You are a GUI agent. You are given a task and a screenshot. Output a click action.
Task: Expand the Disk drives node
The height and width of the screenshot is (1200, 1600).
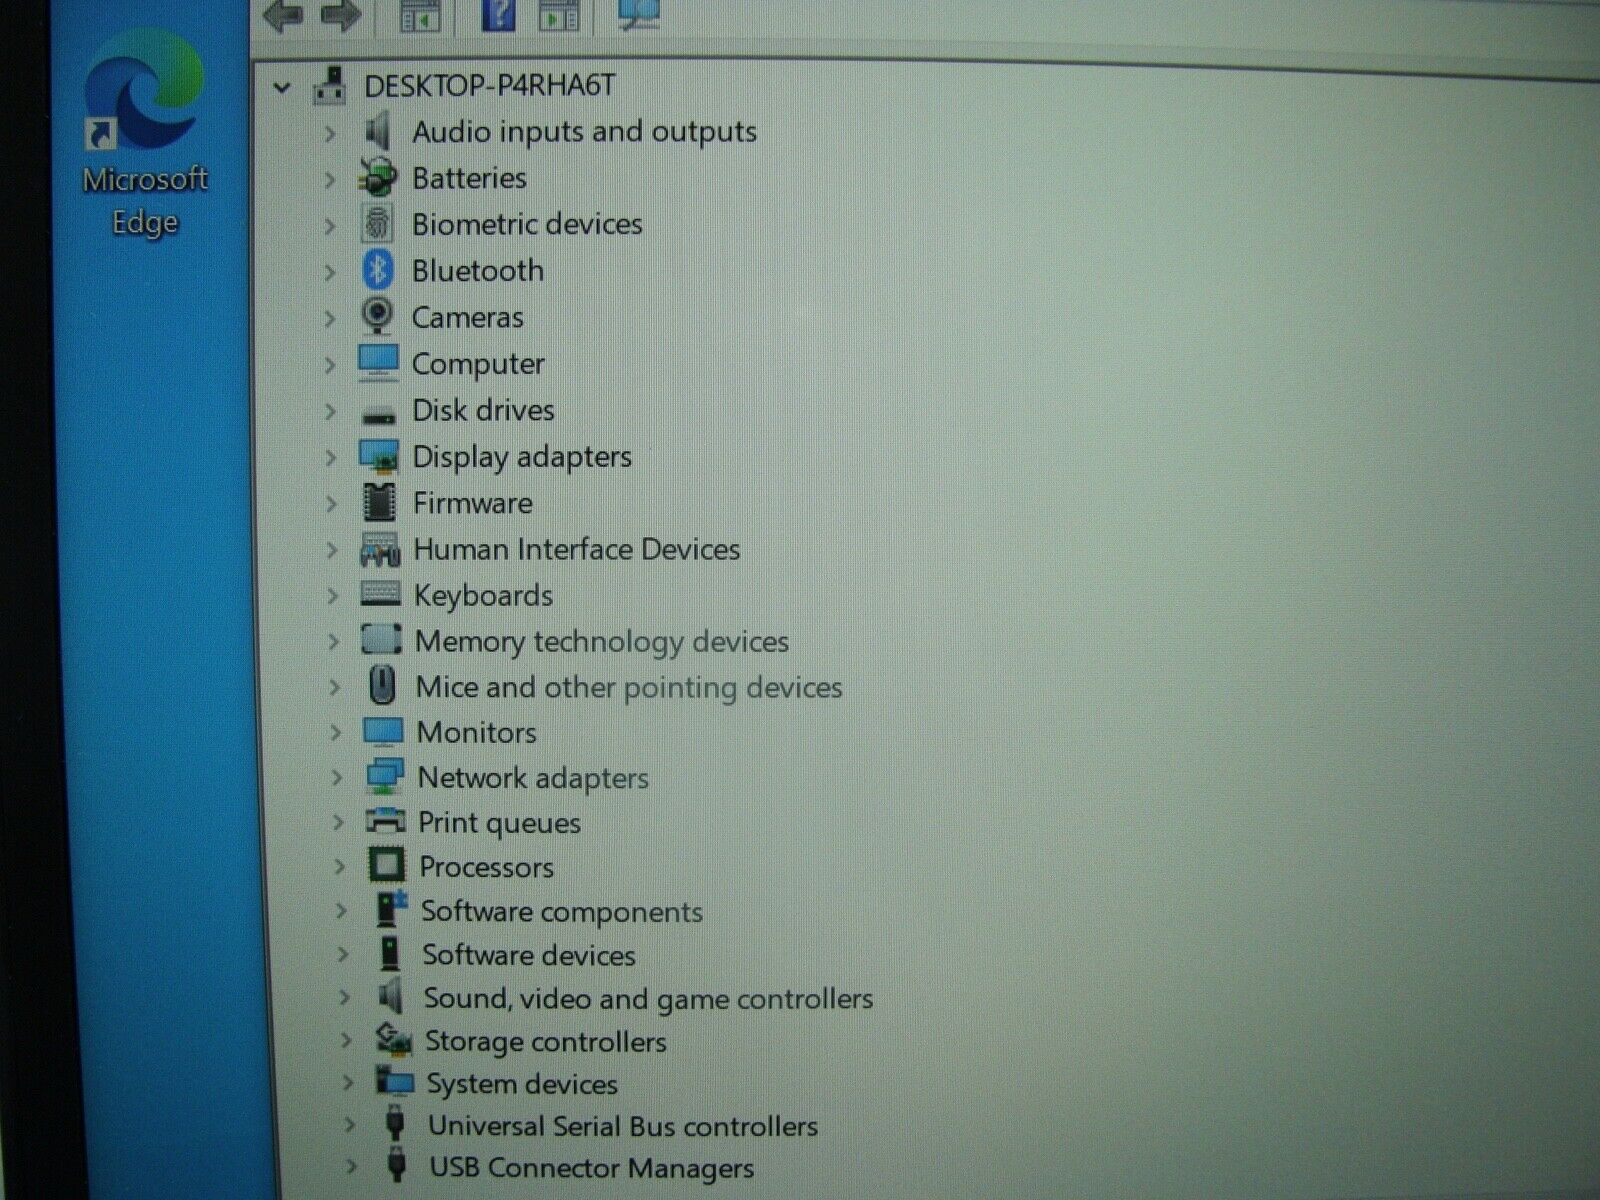330,411
